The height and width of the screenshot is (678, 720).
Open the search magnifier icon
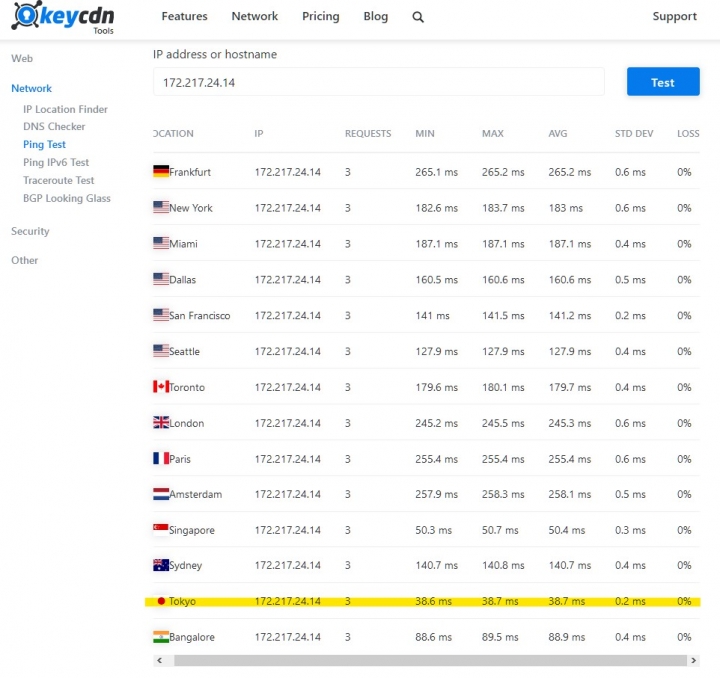click(x=417, y=17)
